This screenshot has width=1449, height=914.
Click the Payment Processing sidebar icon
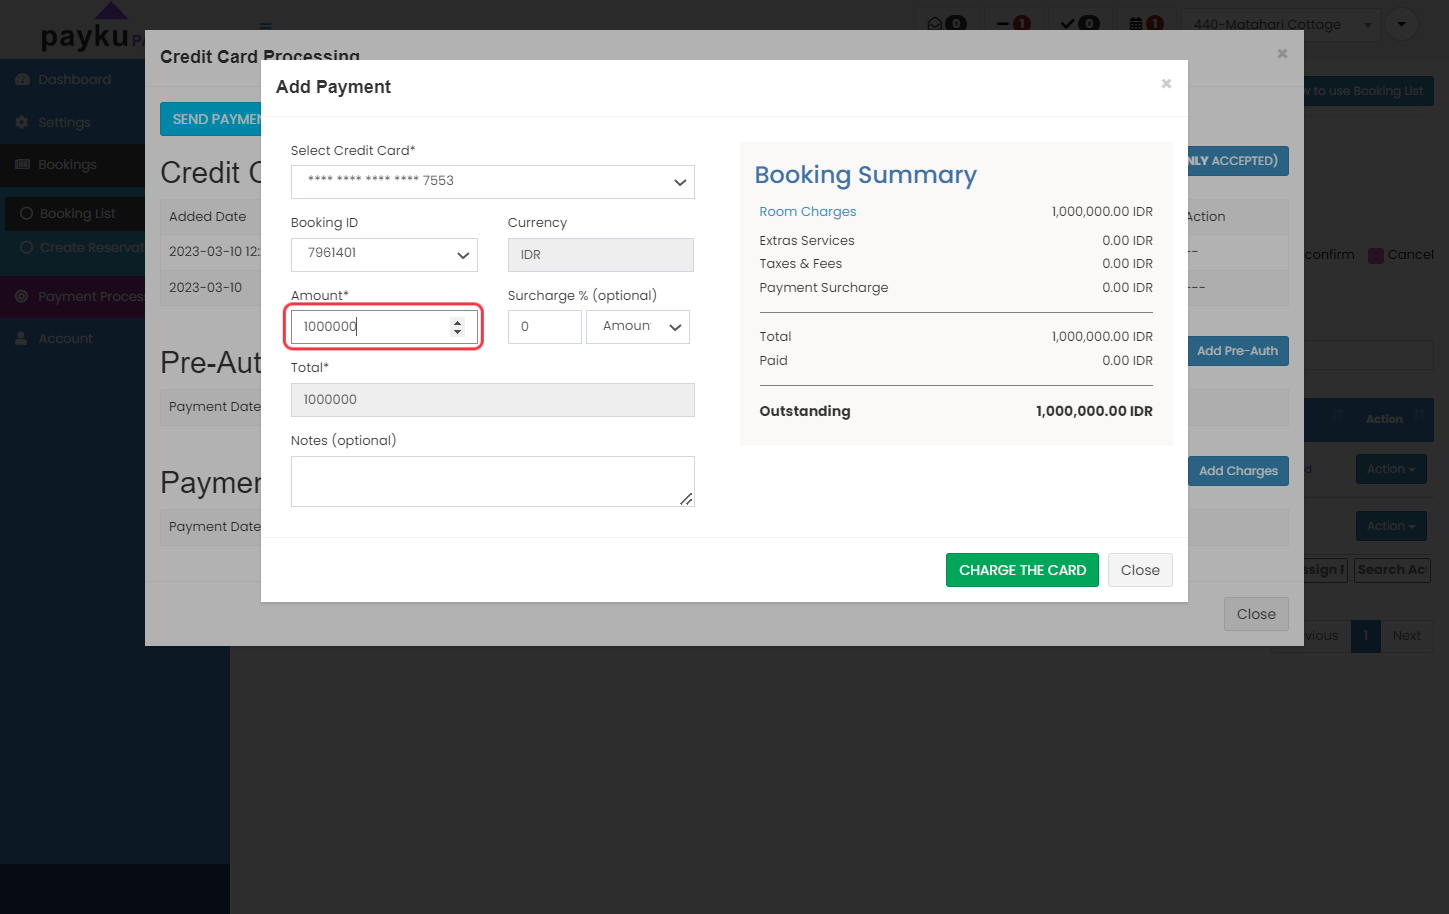(22, 297)
